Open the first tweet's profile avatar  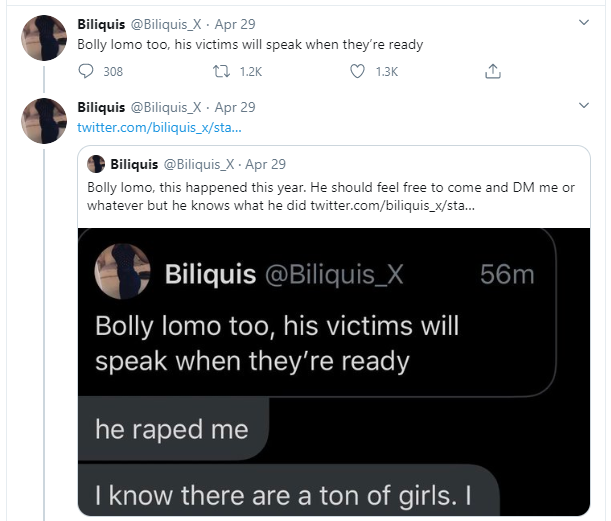[44, 38]
